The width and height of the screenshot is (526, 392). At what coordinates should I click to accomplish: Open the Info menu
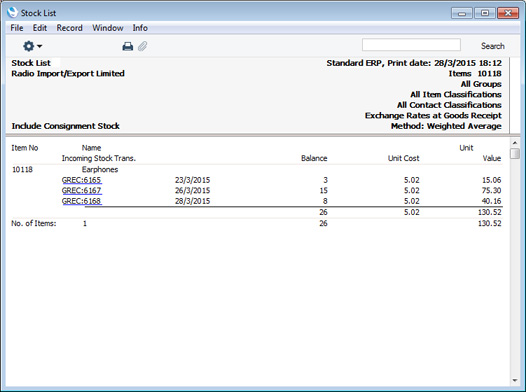click(140, 28)
